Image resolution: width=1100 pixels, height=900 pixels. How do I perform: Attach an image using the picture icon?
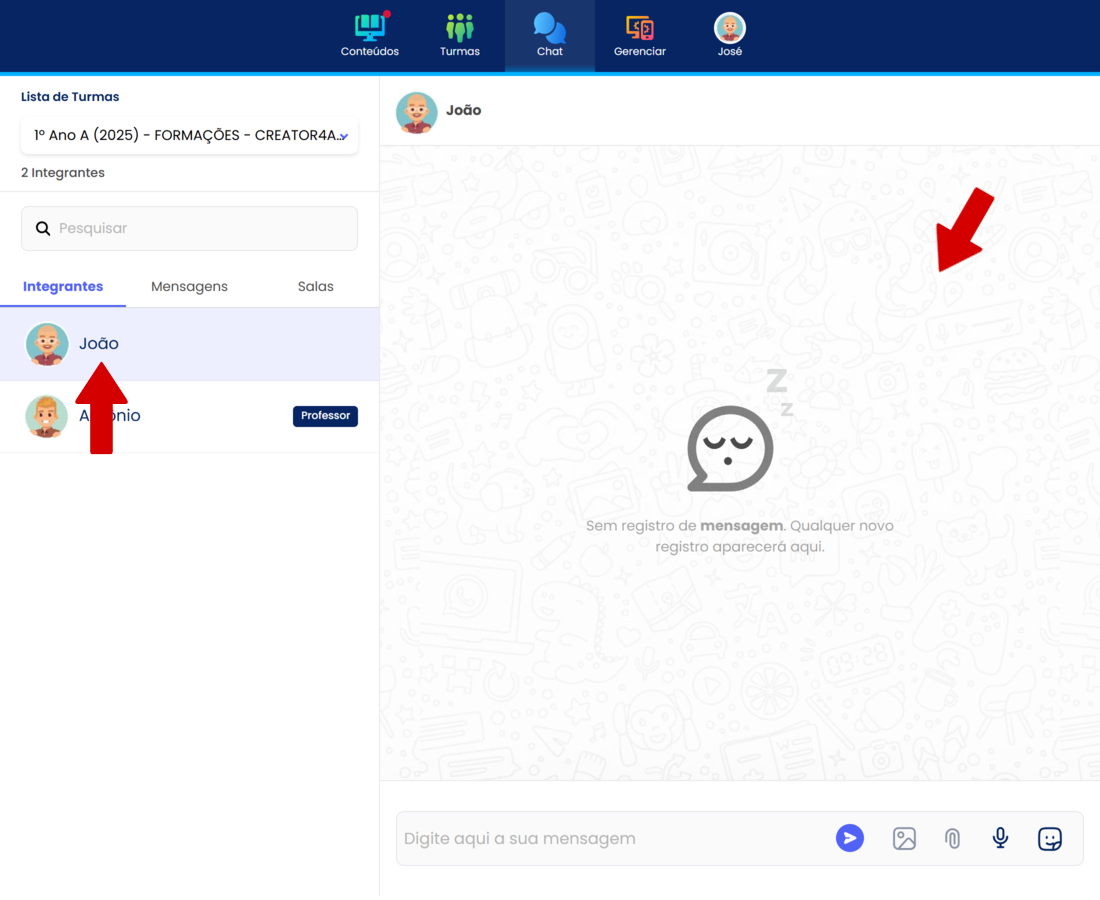click(904, 838)
